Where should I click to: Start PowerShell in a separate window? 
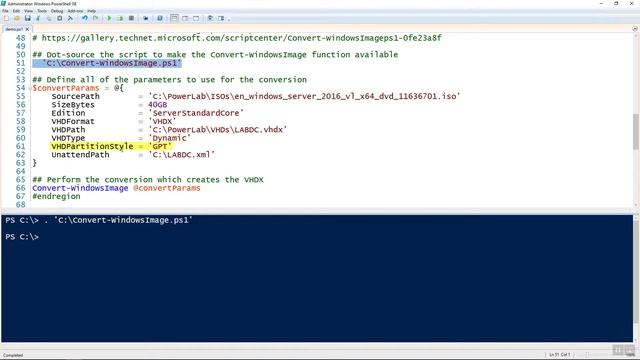(x=160, y=18)
